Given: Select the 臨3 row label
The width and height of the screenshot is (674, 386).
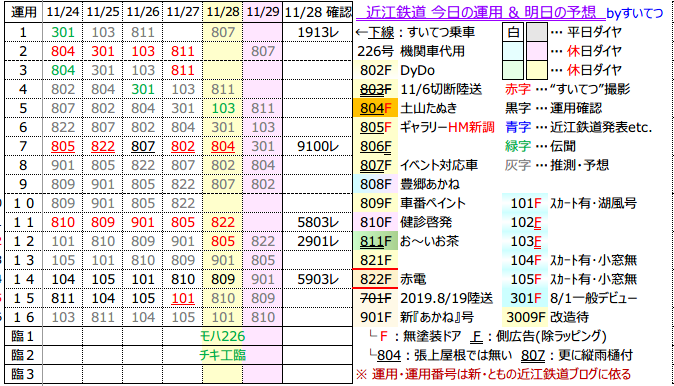Looking at the screenshot, I should pos(23,374).
